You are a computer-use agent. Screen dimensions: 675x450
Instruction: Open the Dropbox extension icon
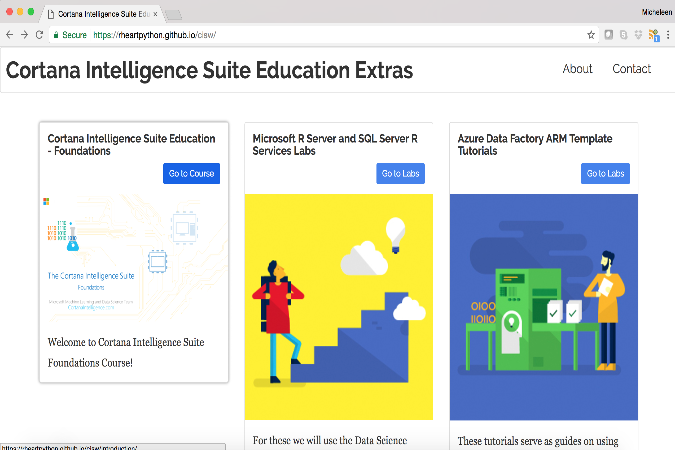(637, 34)
